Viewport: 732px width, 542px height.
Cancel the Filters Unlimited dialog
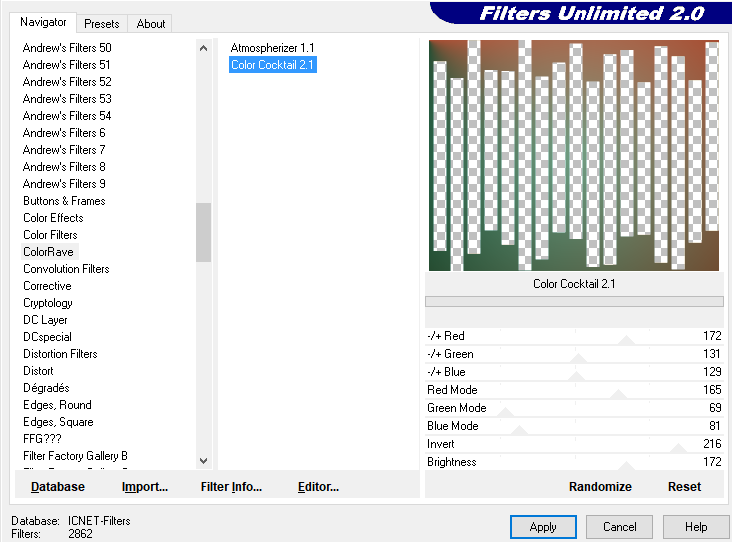[x=619, y=527]
